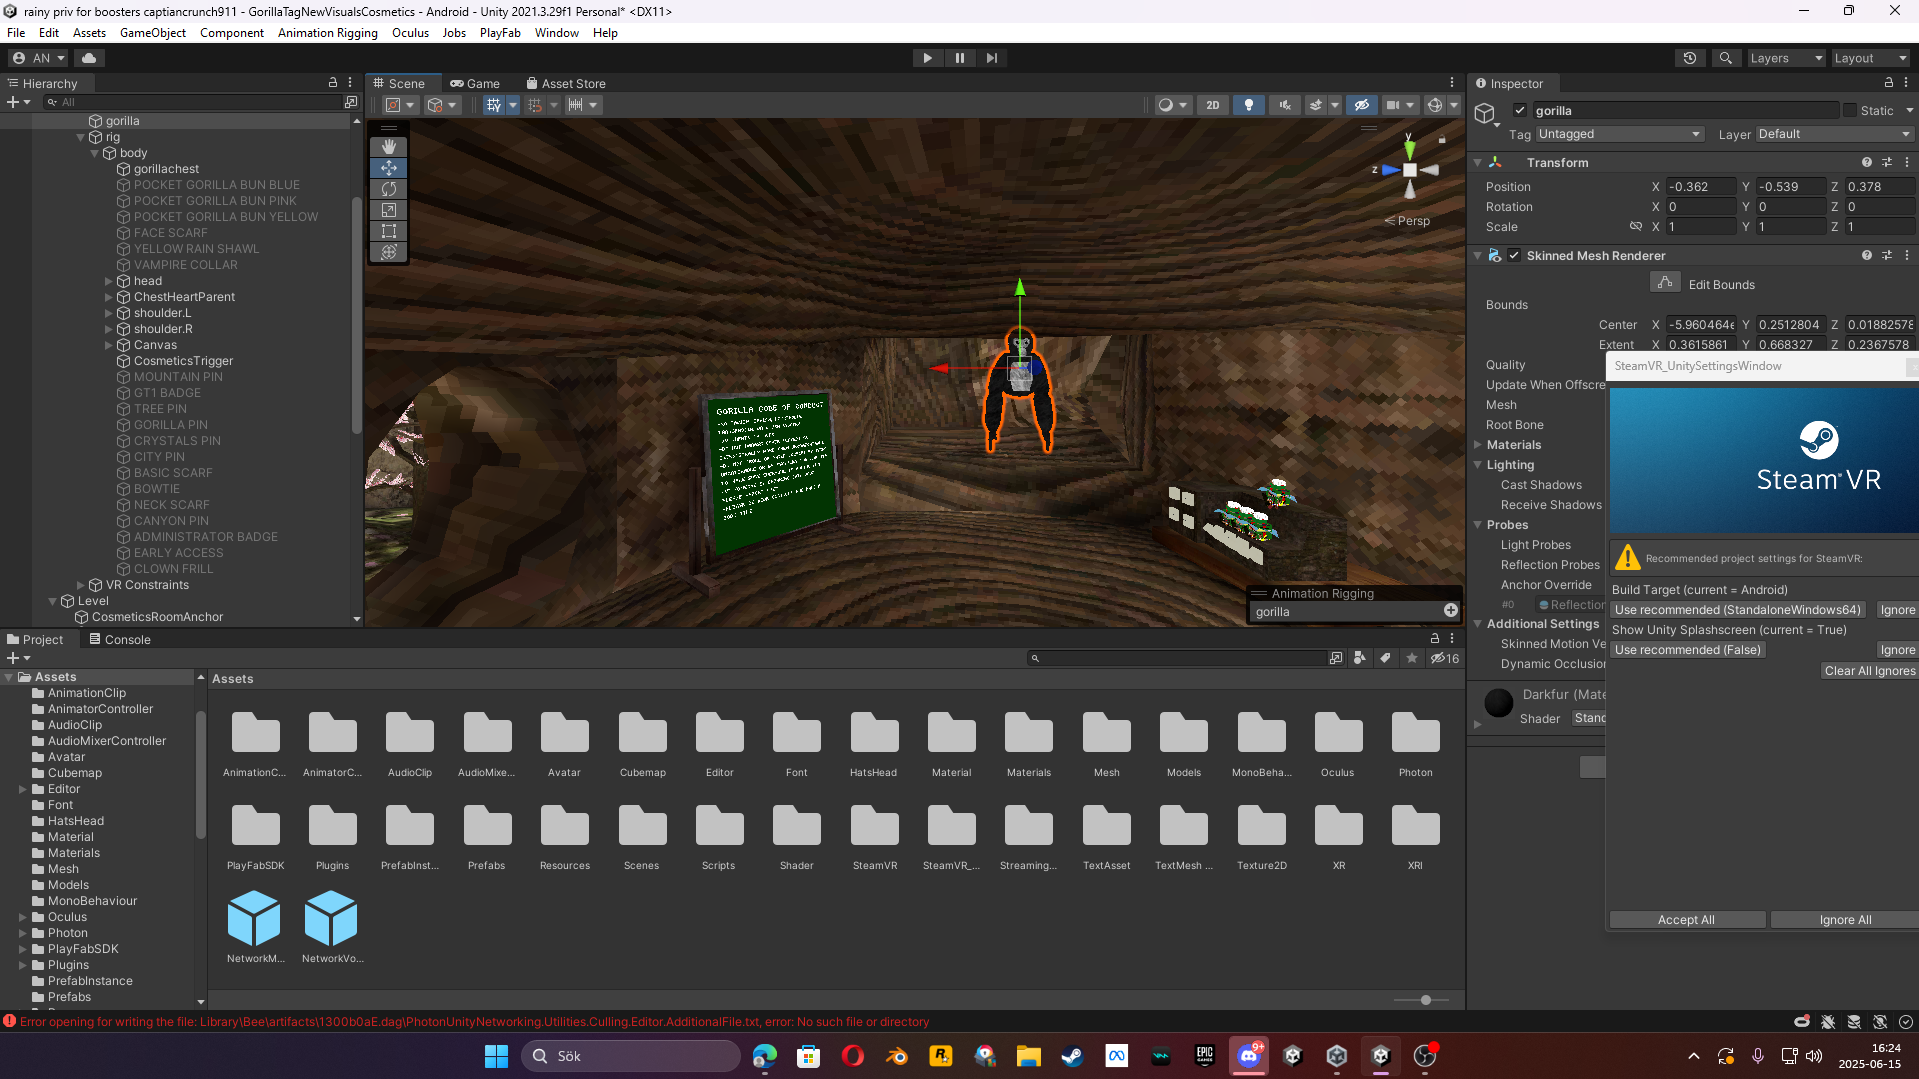This screenshot has height=1079, width=1919.
Task: Click the cloud services icon
Action: (89, 58)
